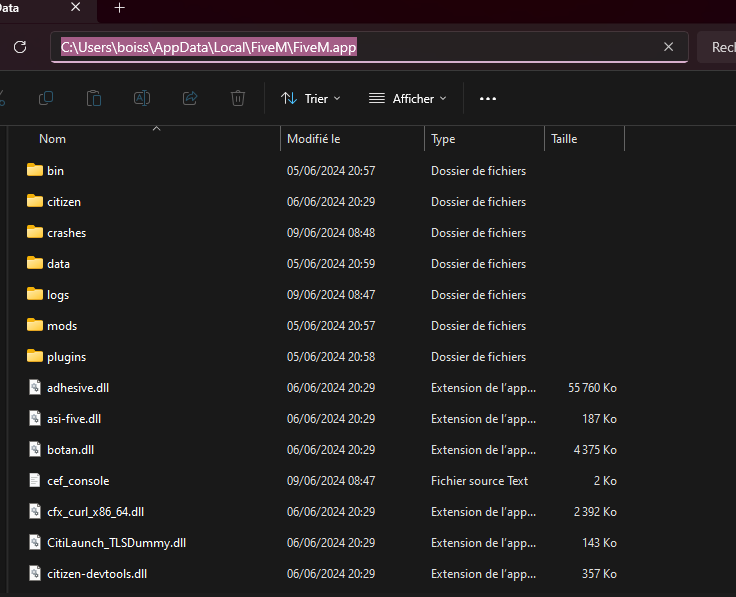Click the size 55 760 Ko

(x=592, y=388)
